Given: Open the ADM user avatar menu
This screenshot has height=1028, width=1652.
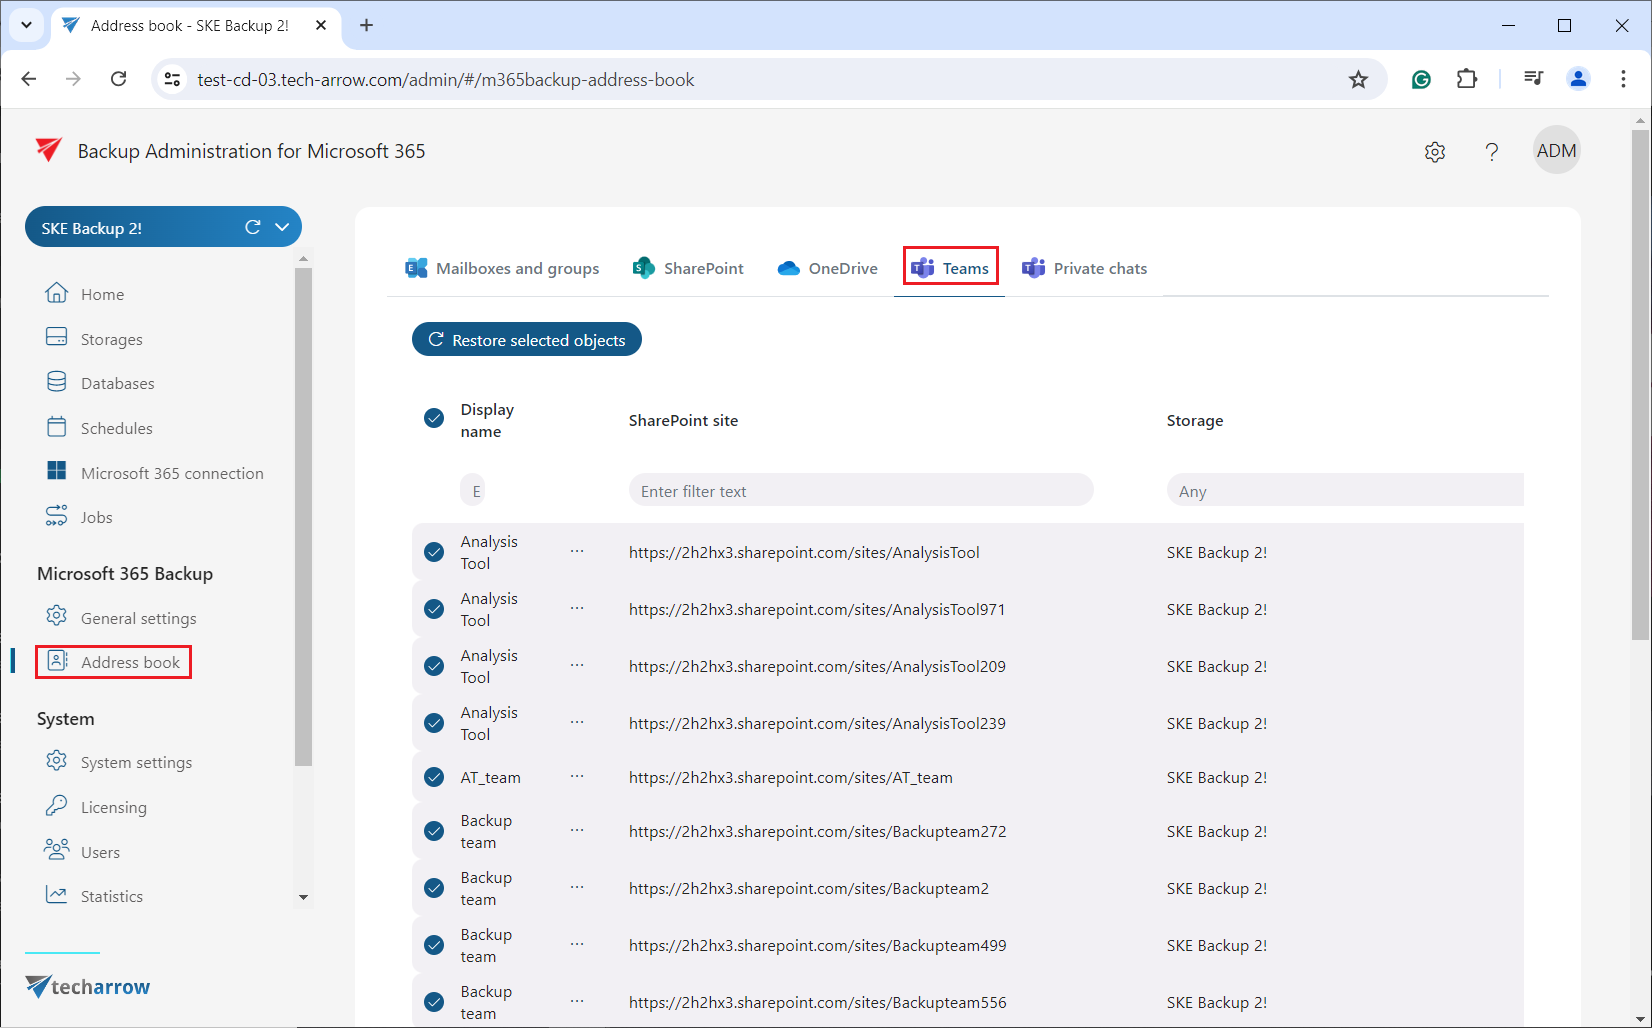Looking at the screenshot, I should (x=1556, y=151).
